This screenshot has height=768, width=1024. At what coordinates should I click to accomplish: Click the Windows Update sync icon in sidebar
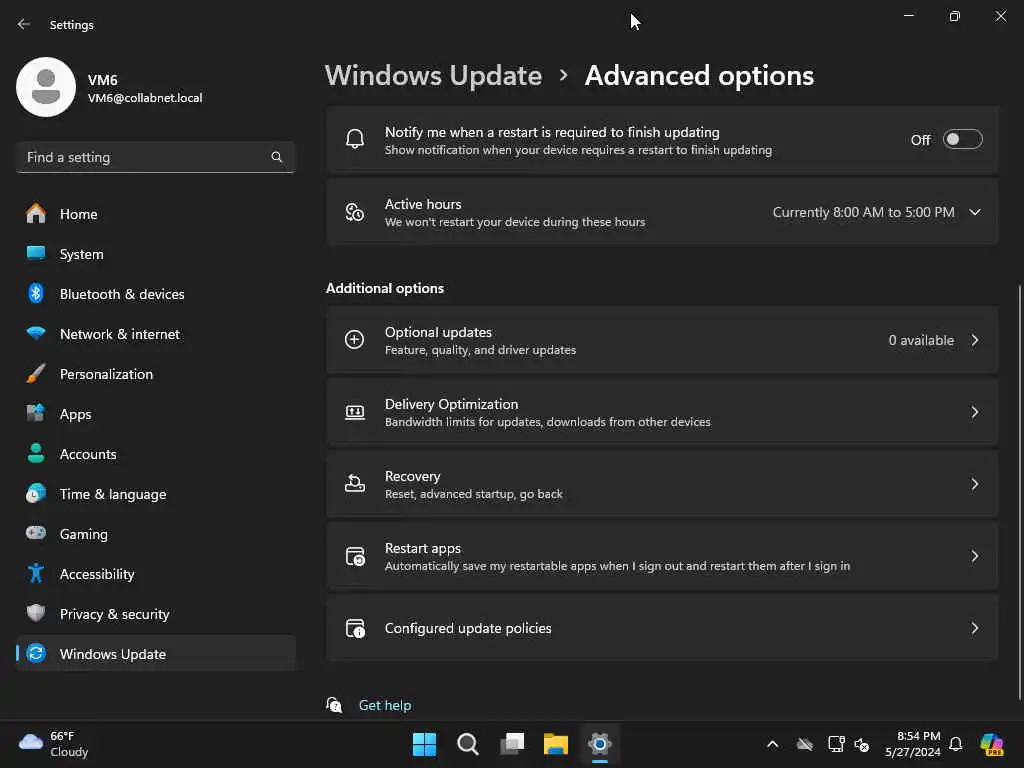coord(37,653)
